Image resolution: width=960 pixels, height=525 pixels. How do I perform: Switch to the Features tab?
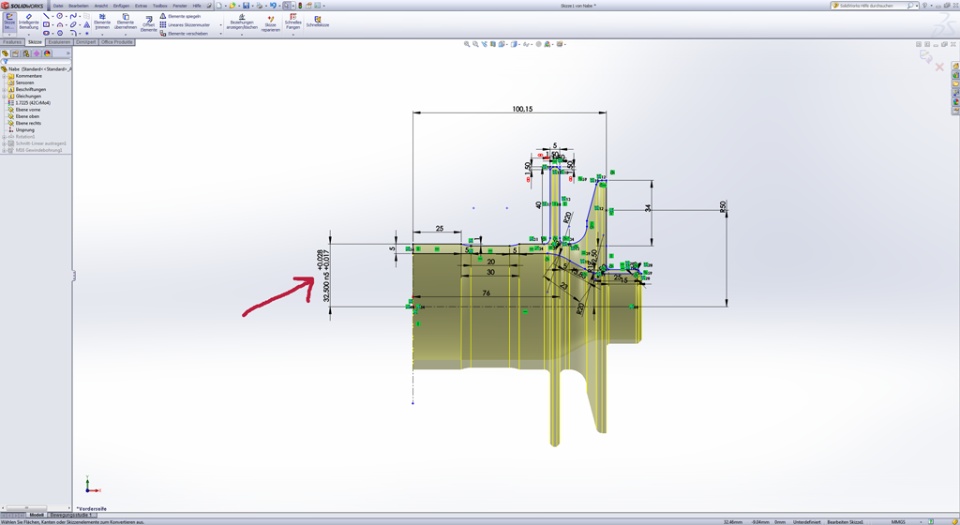click(12, 42)
